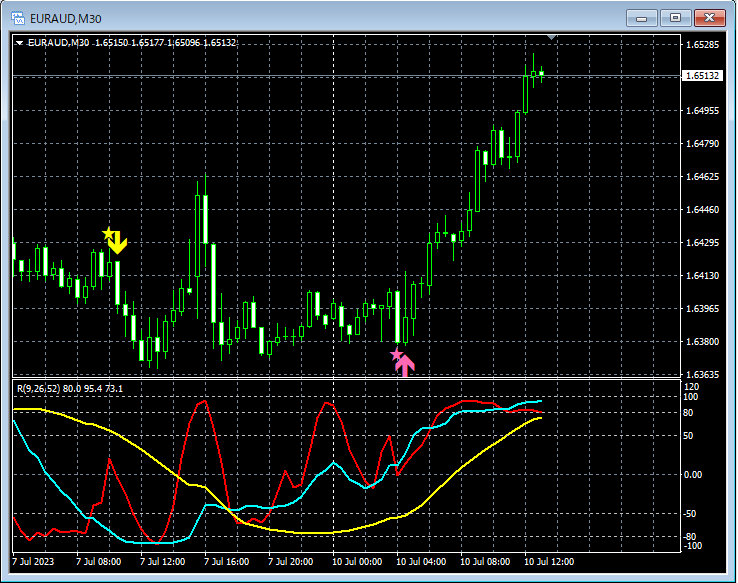The image size is (738, 583).
Task: Click the time label 7 Jul 2023
Action: point(33,562)
